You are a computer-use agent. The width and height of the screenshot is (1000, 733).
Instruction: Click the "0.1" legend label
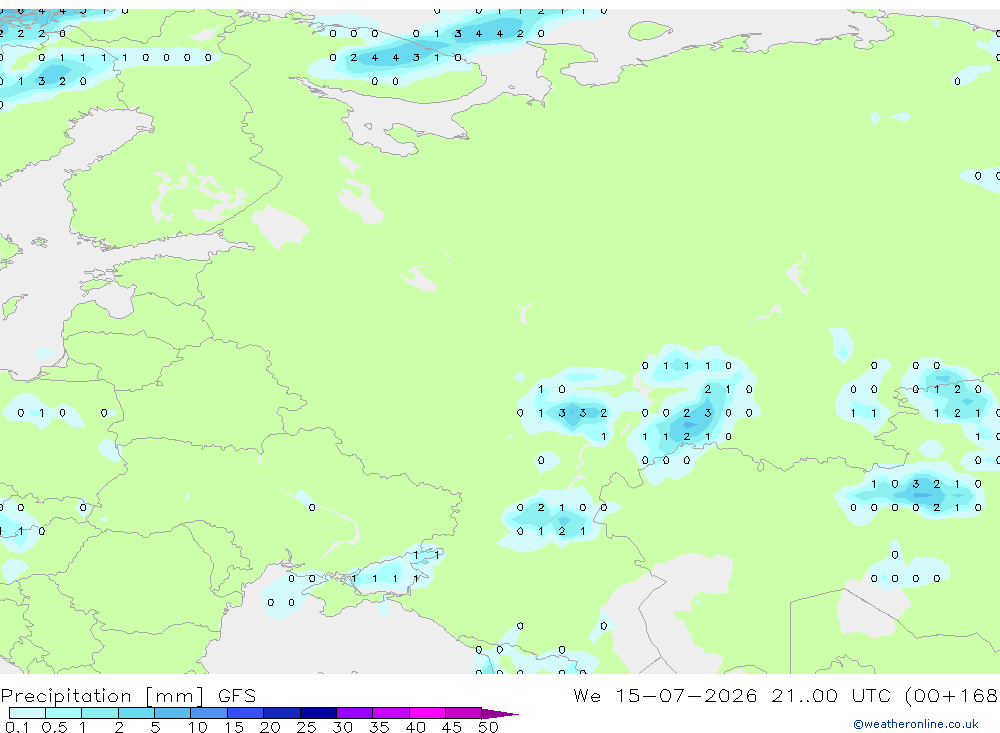17,727
